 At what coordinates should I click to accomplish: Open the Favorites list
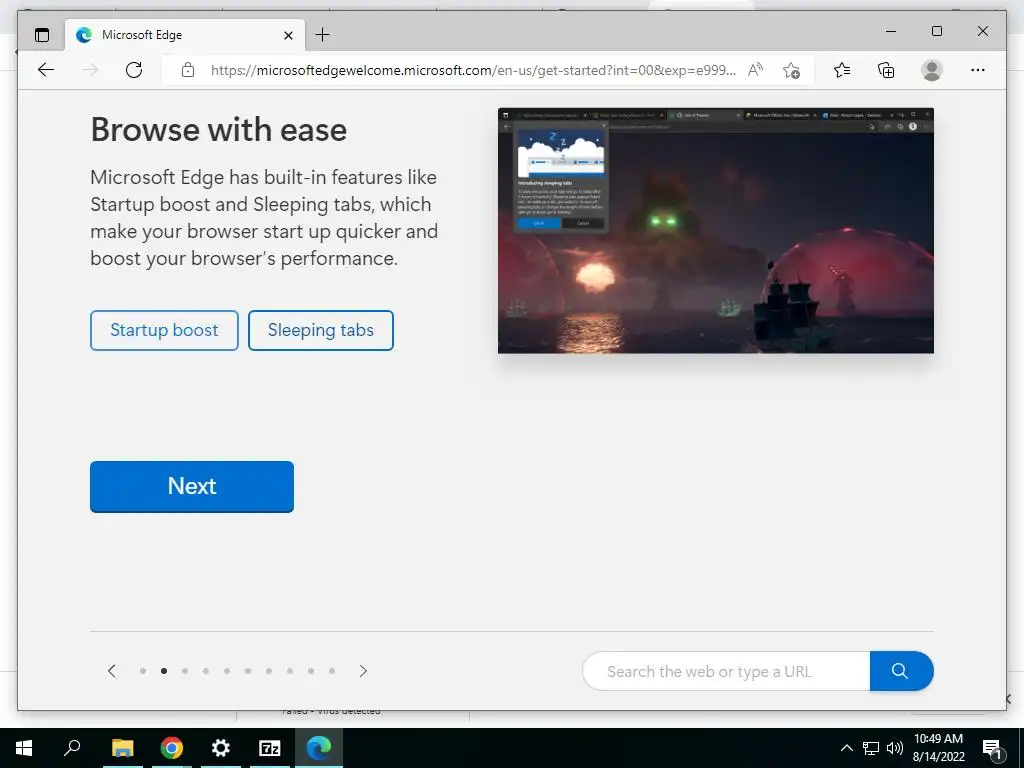click(842, 70)
